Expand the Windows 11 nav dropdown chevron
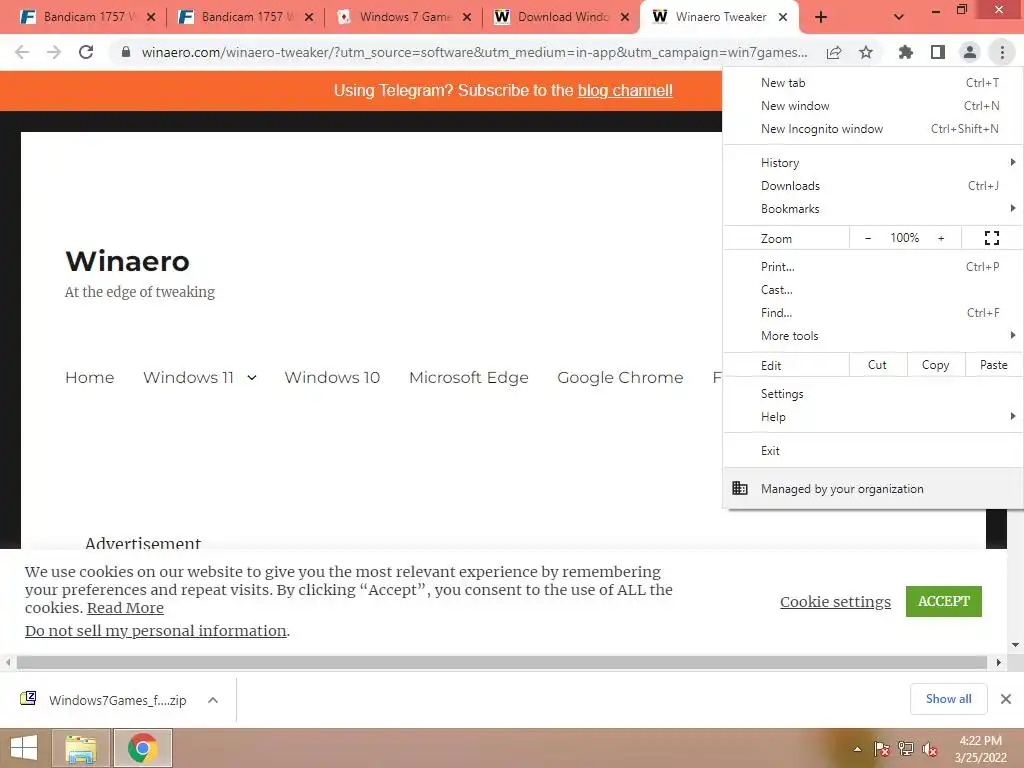Screen dimensions: 1024x768 [x=252, y=377]
